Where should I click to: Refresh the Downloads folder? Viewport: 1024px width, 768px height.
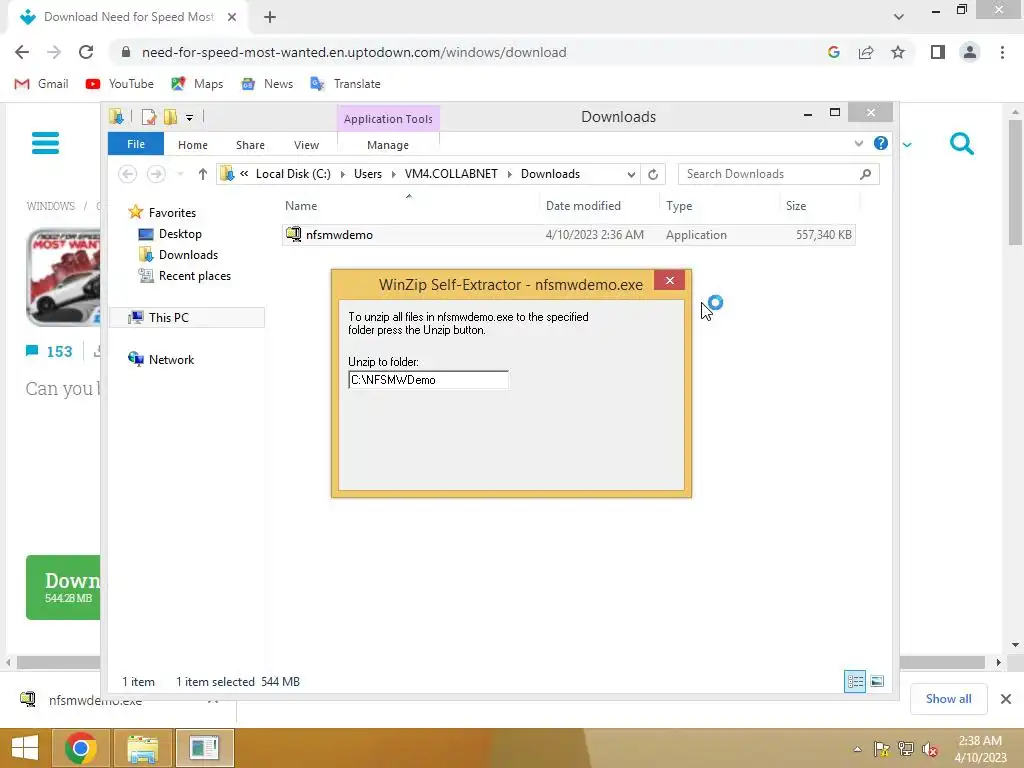652,174
